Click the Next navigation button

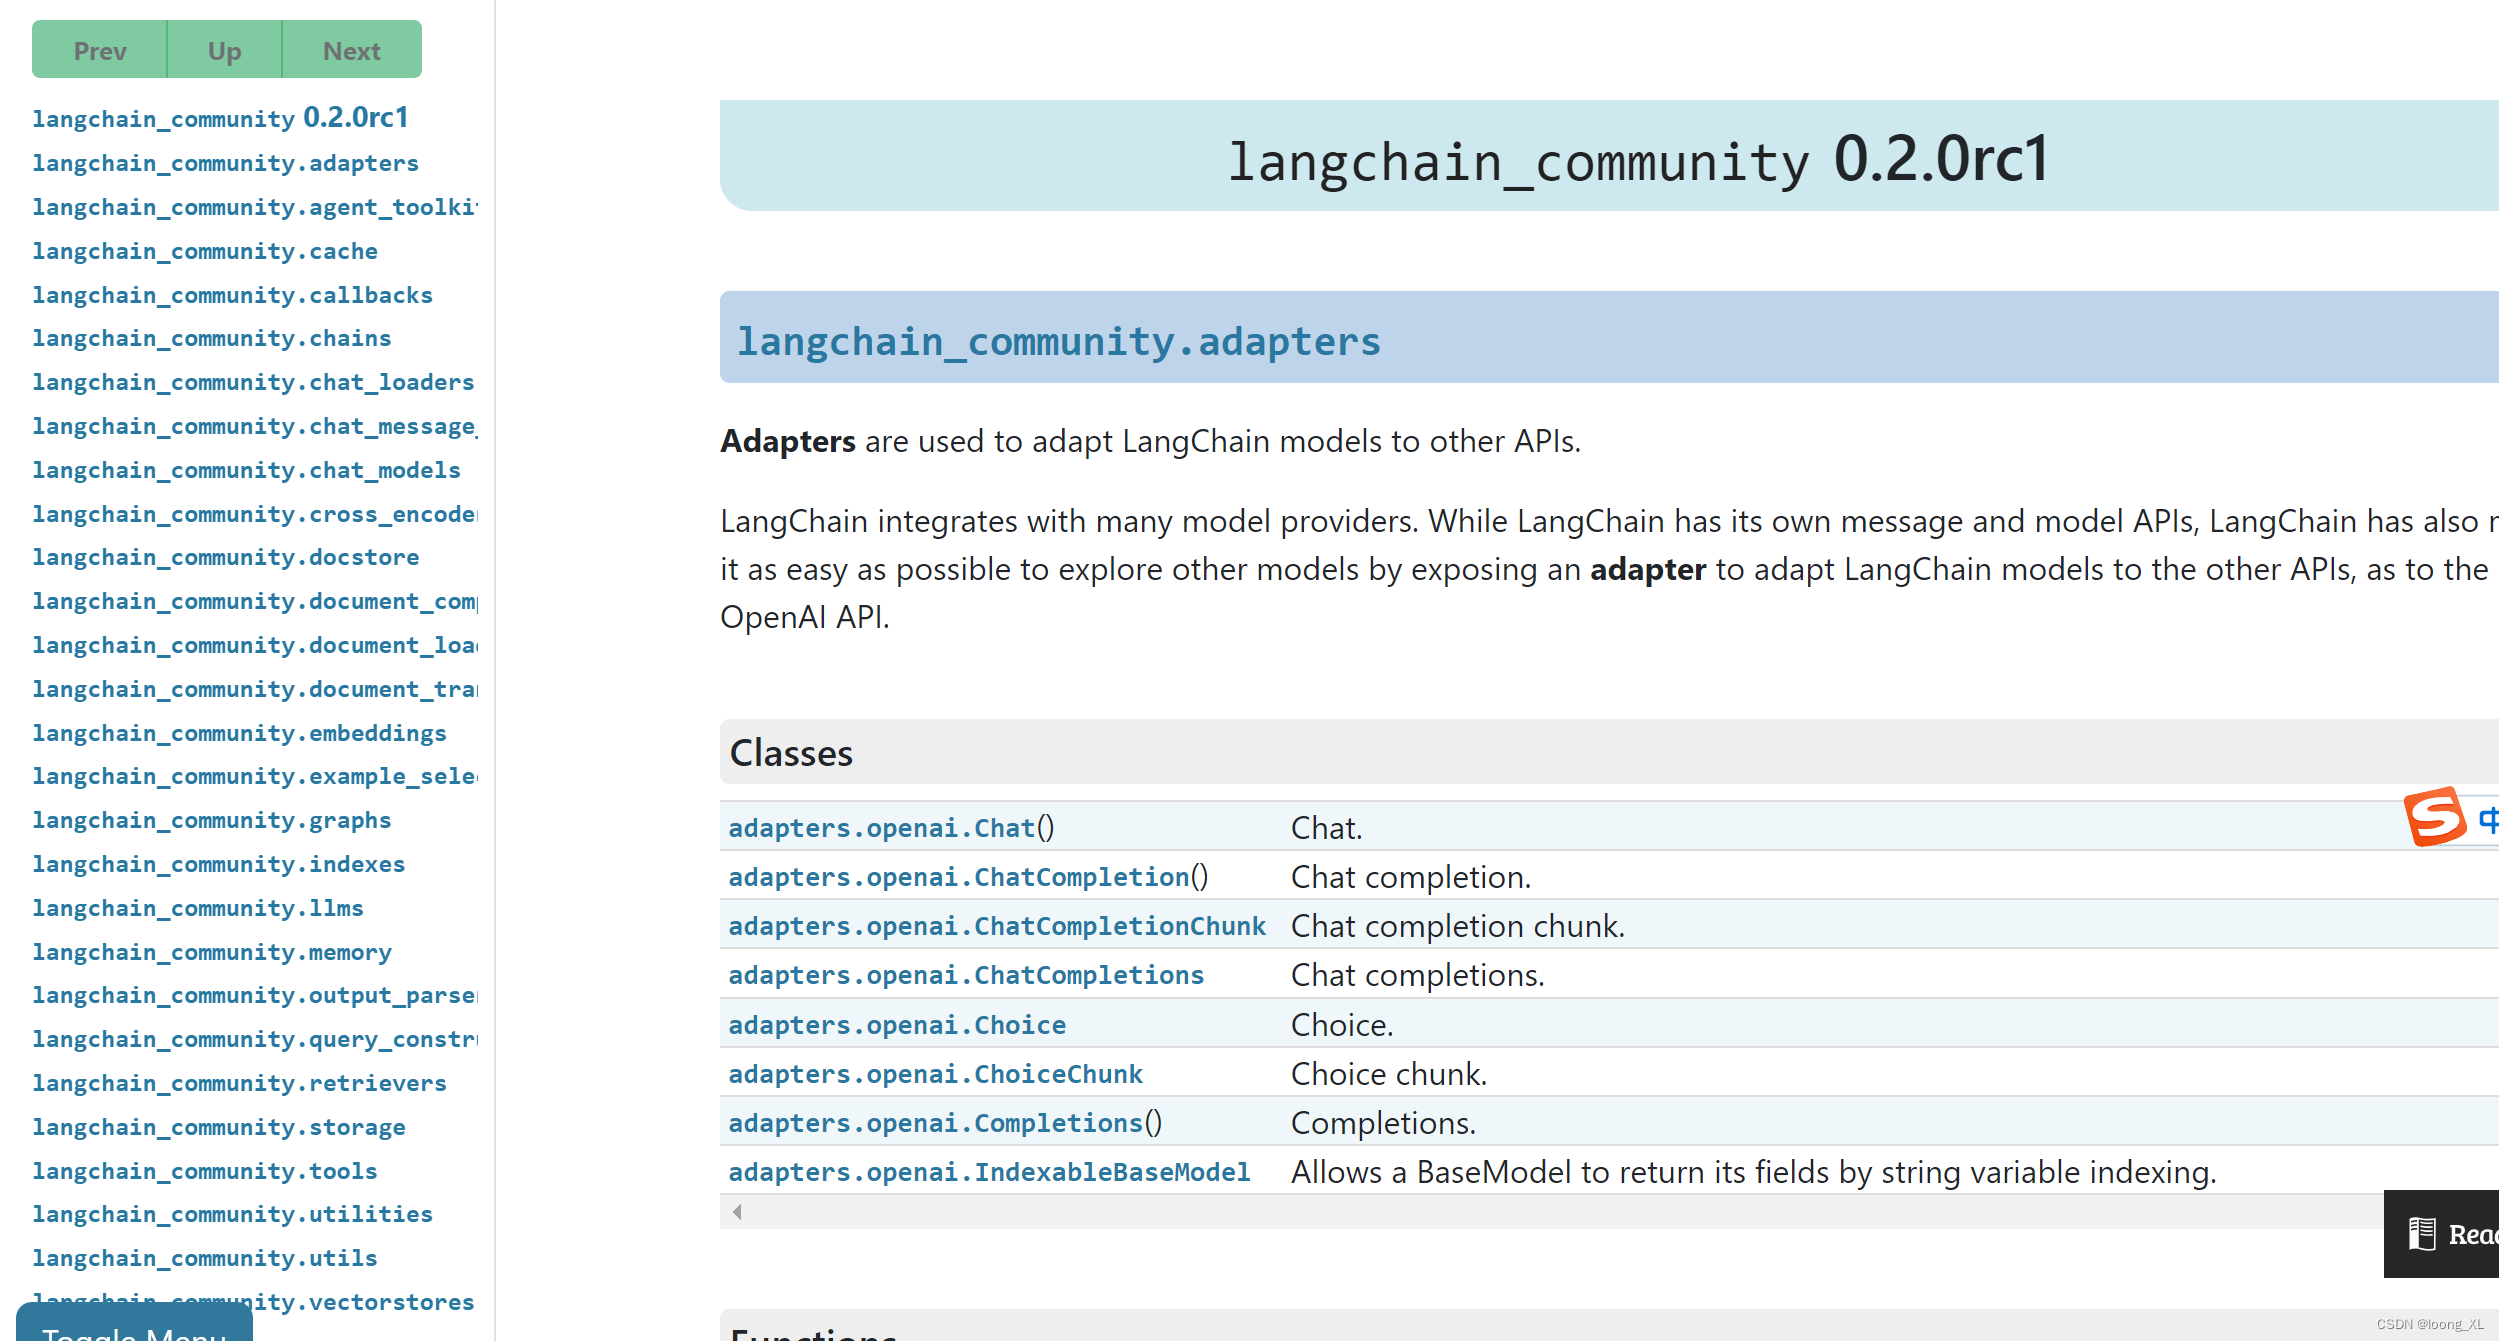(x=350, y=49)
